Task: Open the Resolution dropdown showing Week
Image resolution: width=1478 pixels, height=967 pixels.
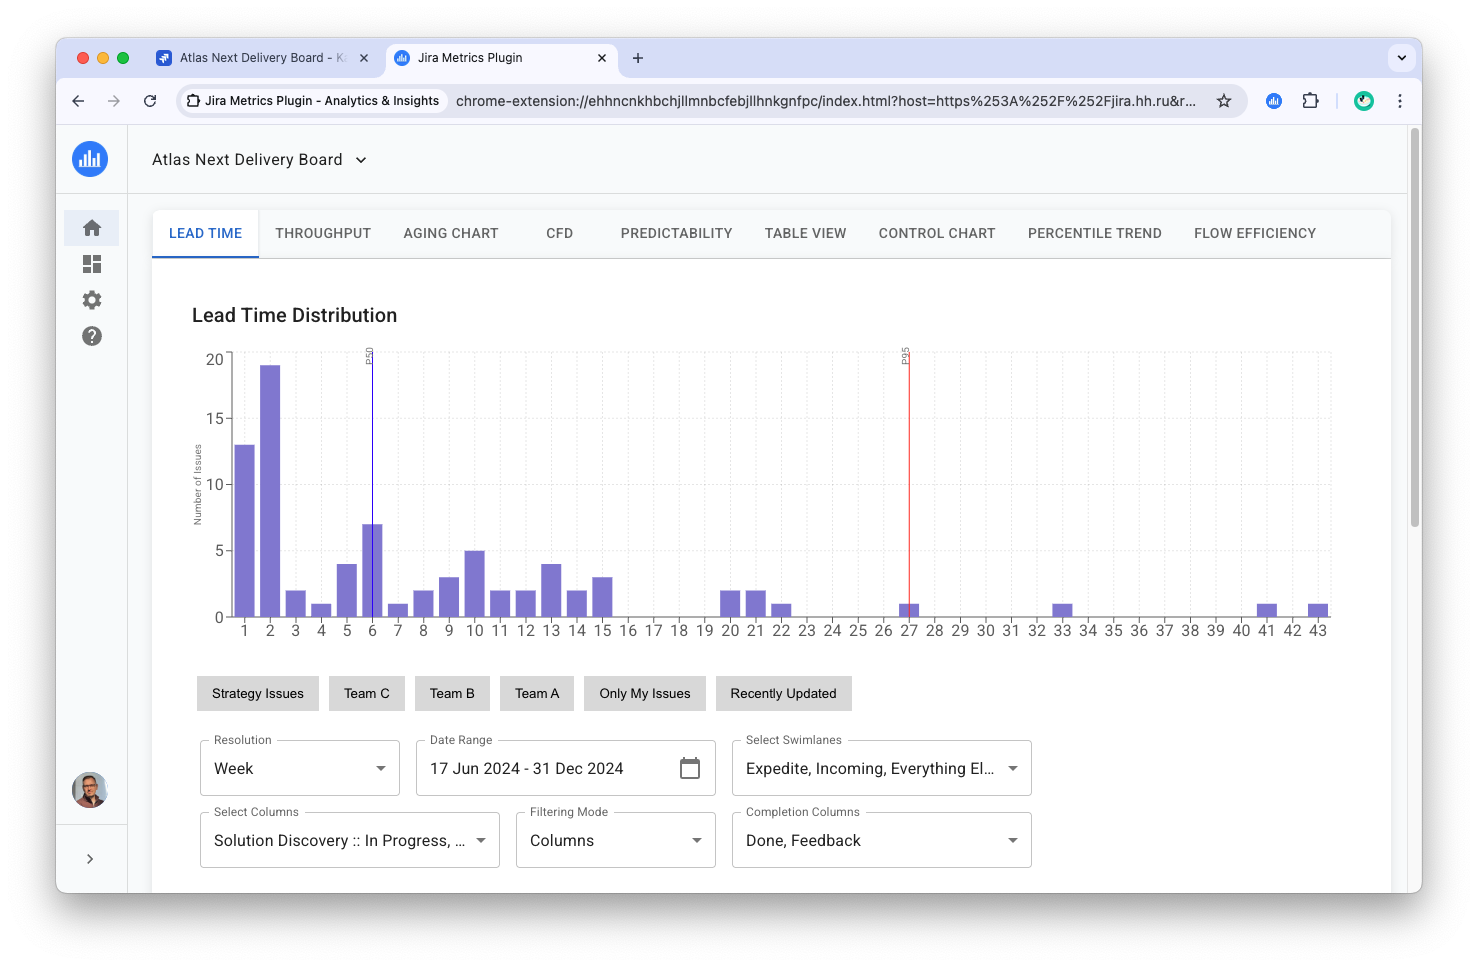Action: [x=300, y=768]
